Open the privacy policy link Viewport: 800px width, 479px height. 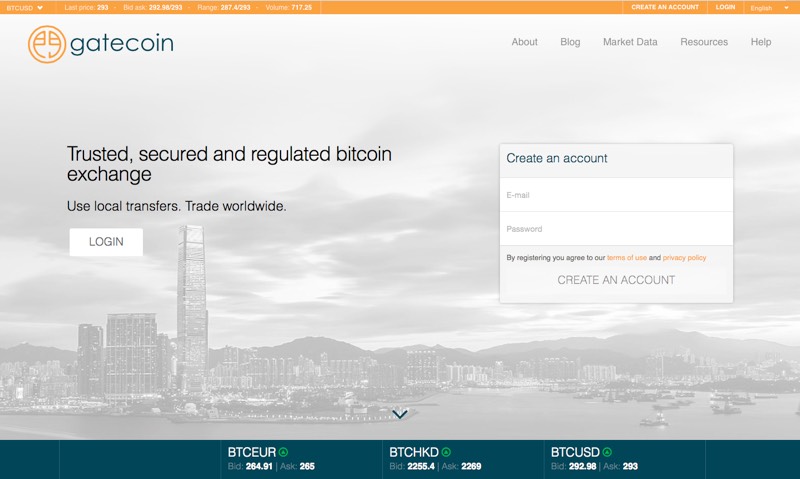click(x=684, y=258)
